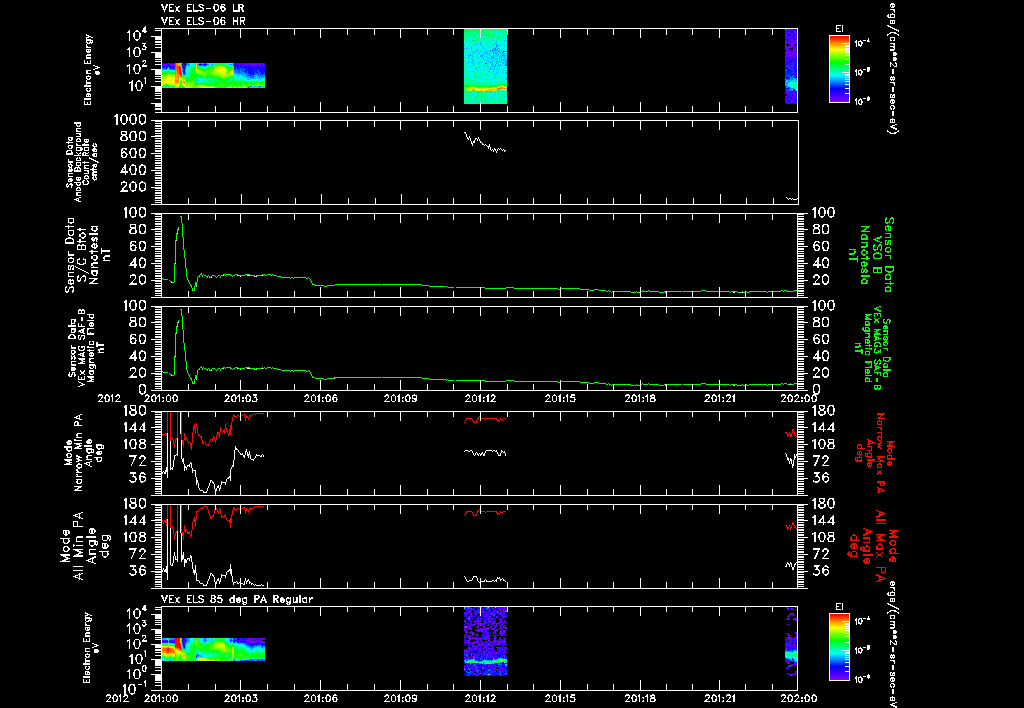Image resolution: width=1024 pixels, height=708 pixels.
Task: Click the '201:15' label on the bottom time axis
Action: (x=560, y=698)
